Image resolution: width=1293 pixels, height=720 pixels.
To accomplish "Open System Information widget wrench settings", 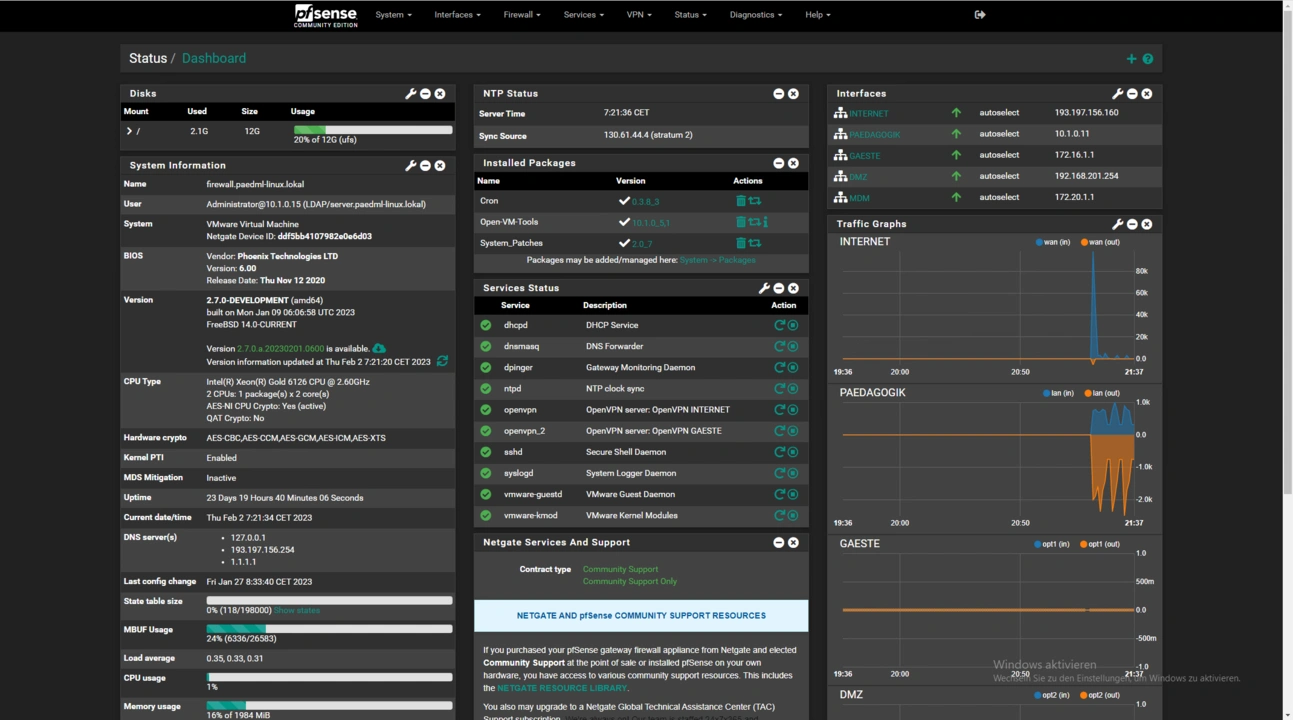I will point(410,166).
